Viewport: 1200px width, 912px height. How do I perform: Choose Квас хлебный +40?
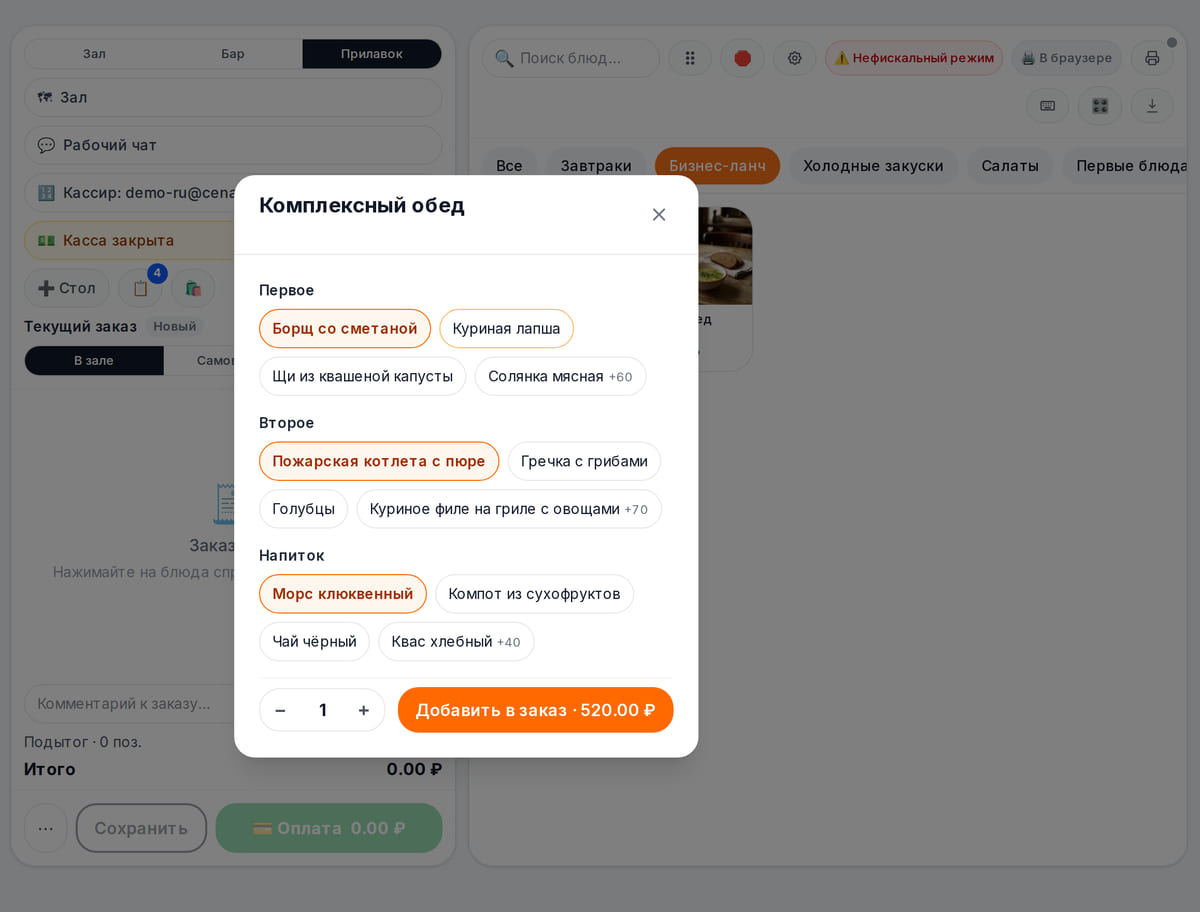[456, 642]
